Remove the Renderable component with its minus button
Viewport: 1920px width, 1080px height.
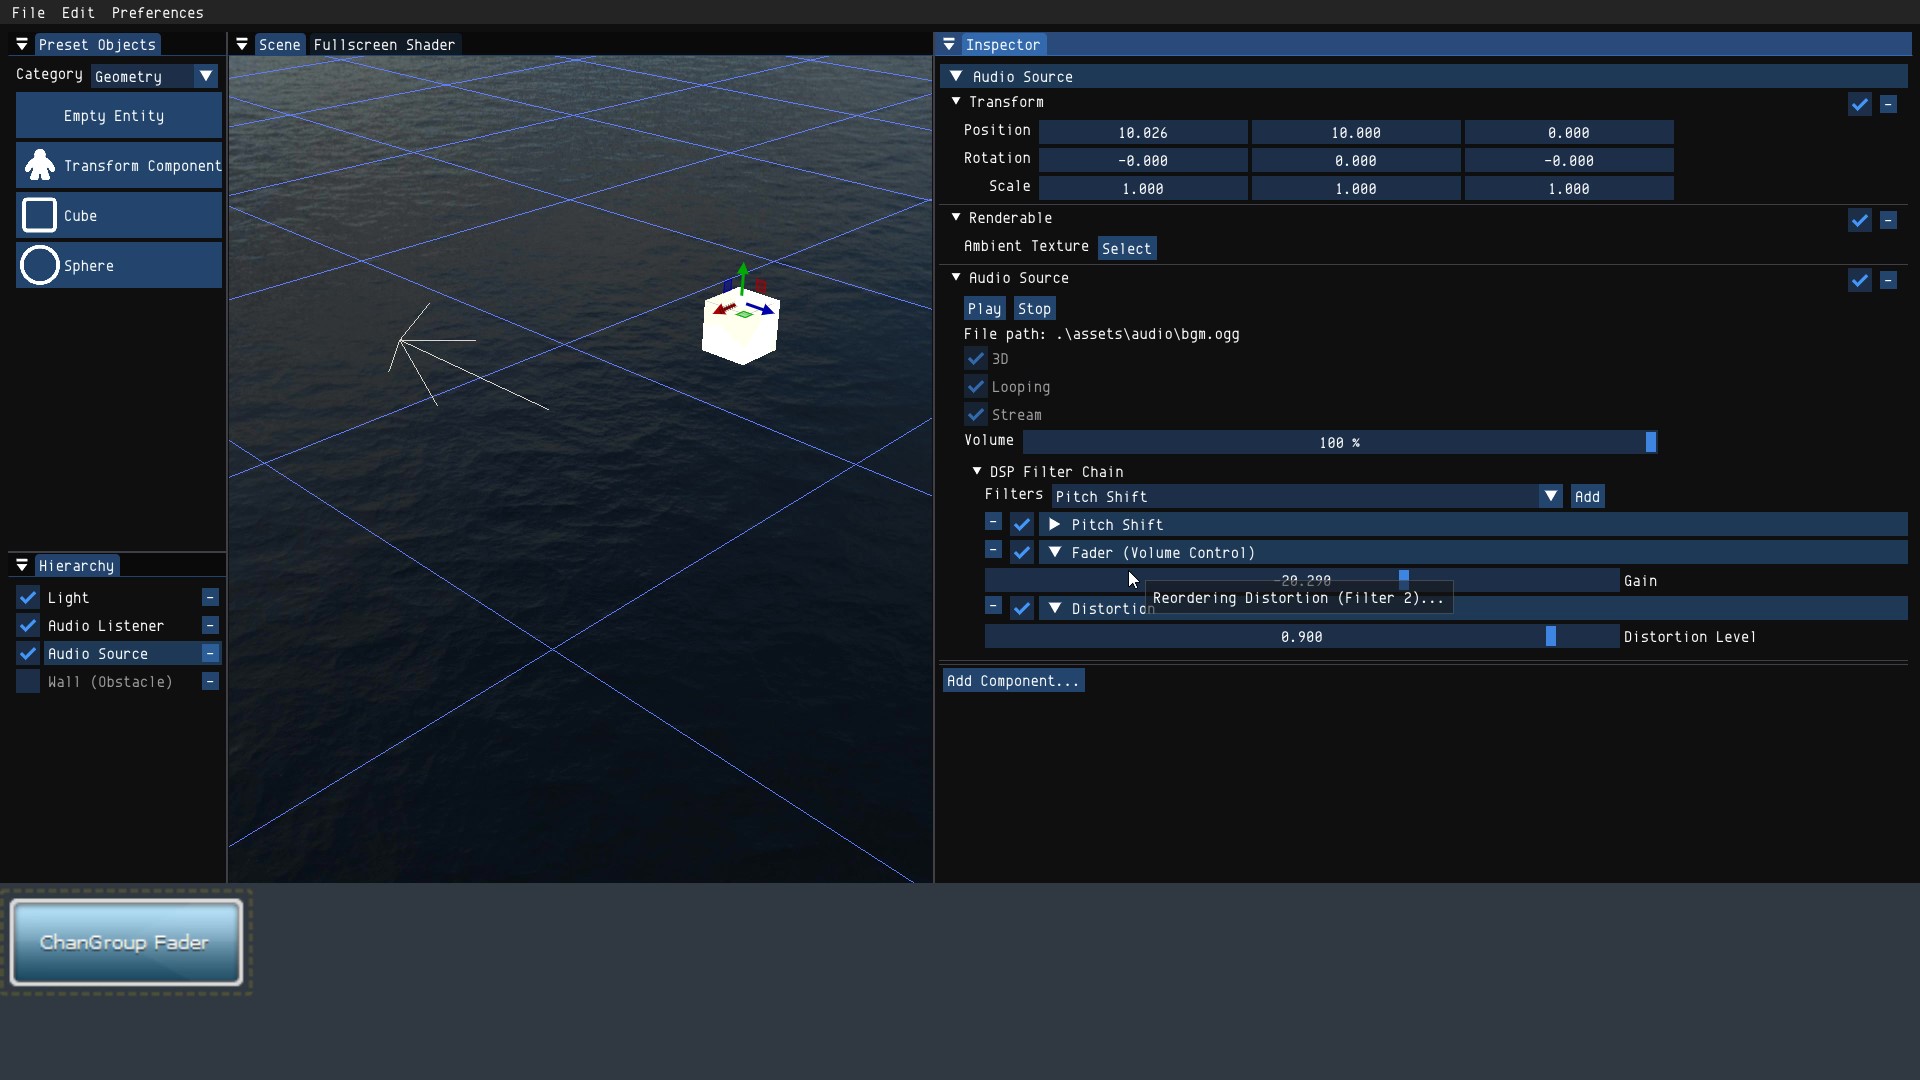point(1888,220)
